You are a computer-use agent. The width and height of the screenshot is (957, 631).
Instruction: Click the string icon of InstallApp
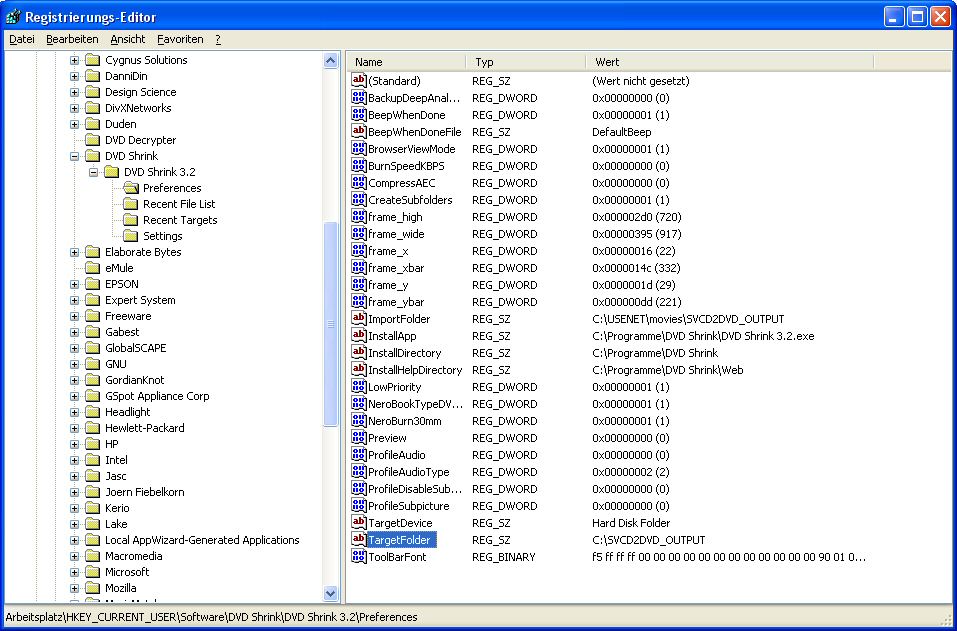coord(359,336)
